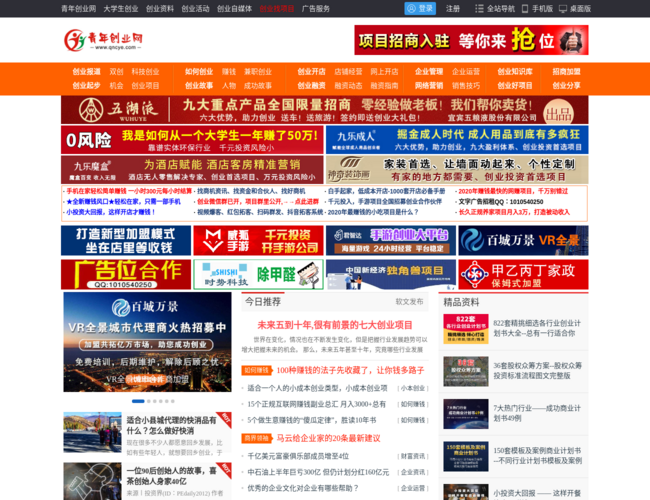Click the 手游创业大平台 ad
Image resolution: width=650 pixels, height=500 pixels.
(391, 240)
